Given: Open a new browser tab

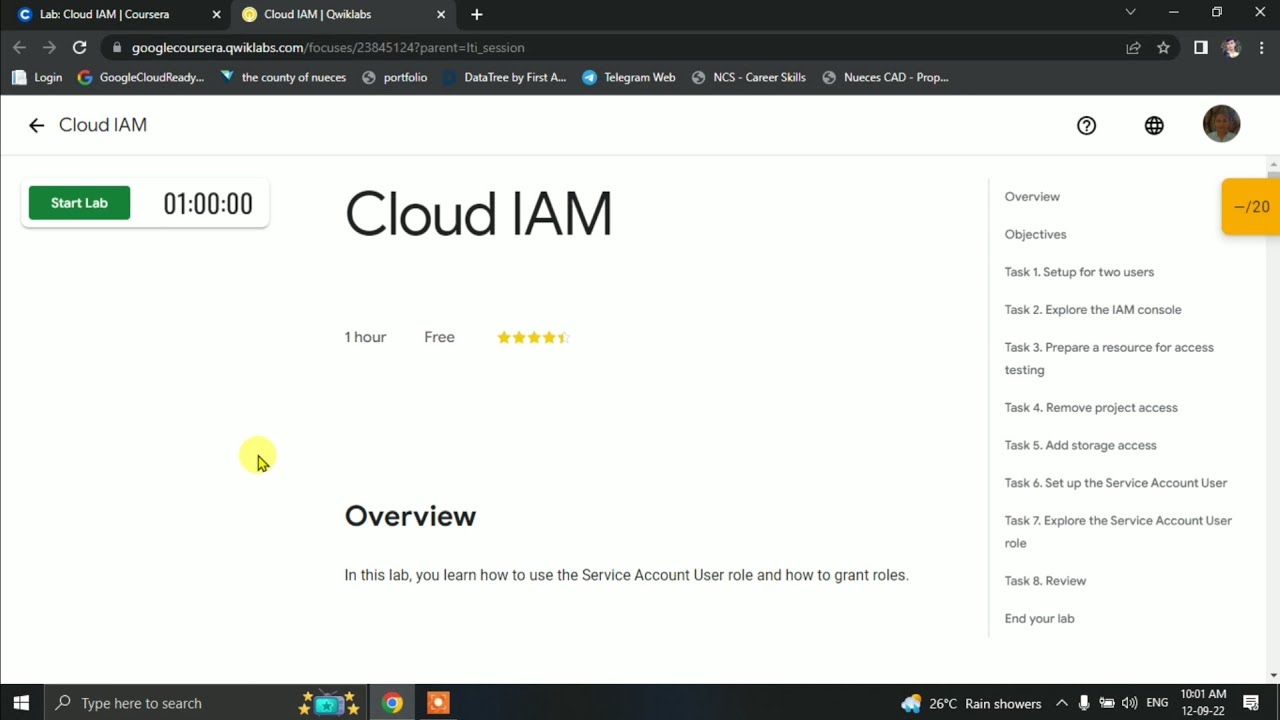Looking at the screenshot, I should click(477, 14).
